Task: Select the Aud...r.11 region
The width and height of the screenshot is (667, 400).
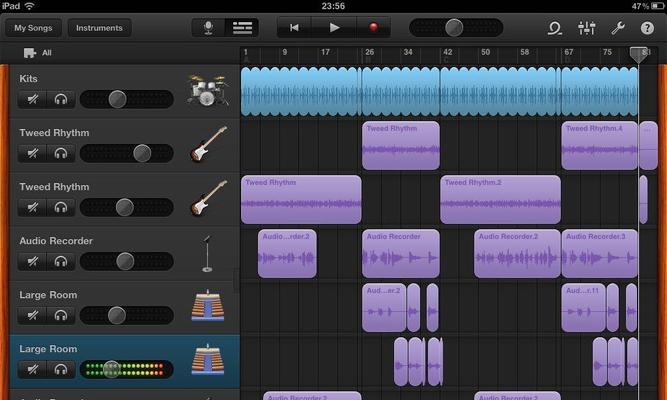Action: pyautogui.click(x=583, y=308)
